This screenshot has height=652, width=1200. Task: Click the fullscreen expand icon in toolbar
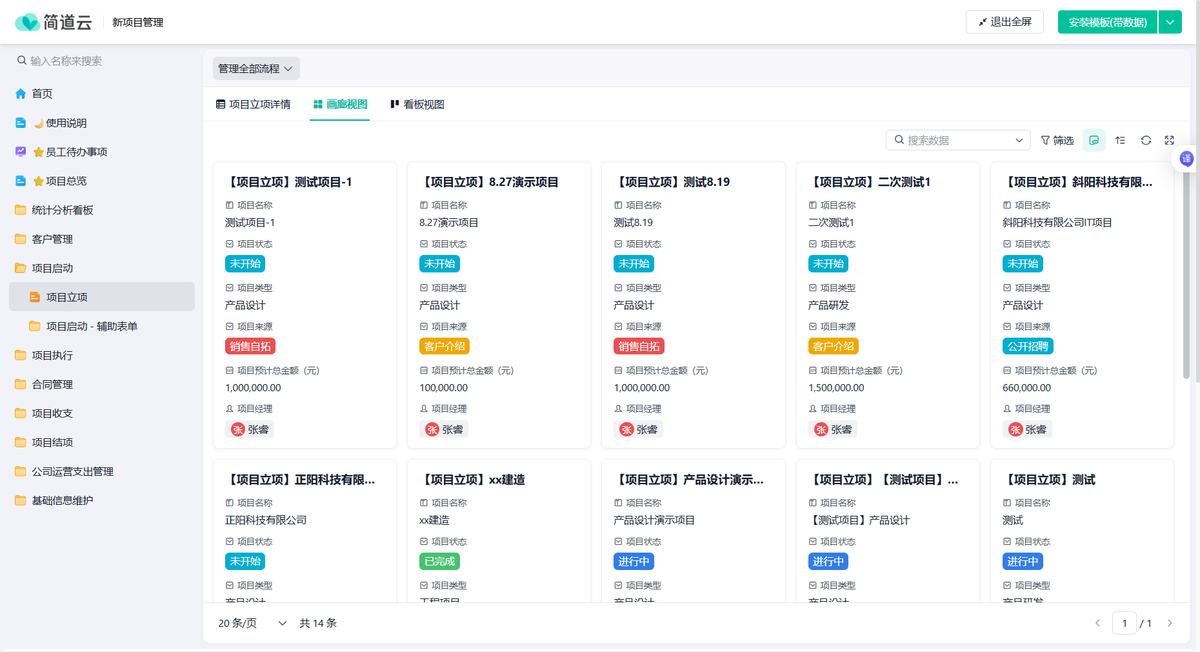click(1169, 141)
